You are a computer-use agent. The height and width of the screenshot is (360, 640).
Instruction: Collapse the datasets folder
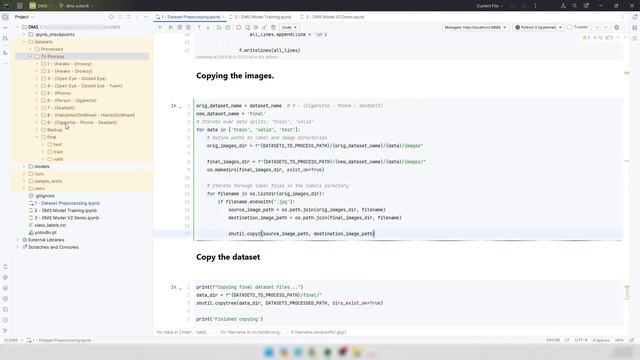[24, 42]
